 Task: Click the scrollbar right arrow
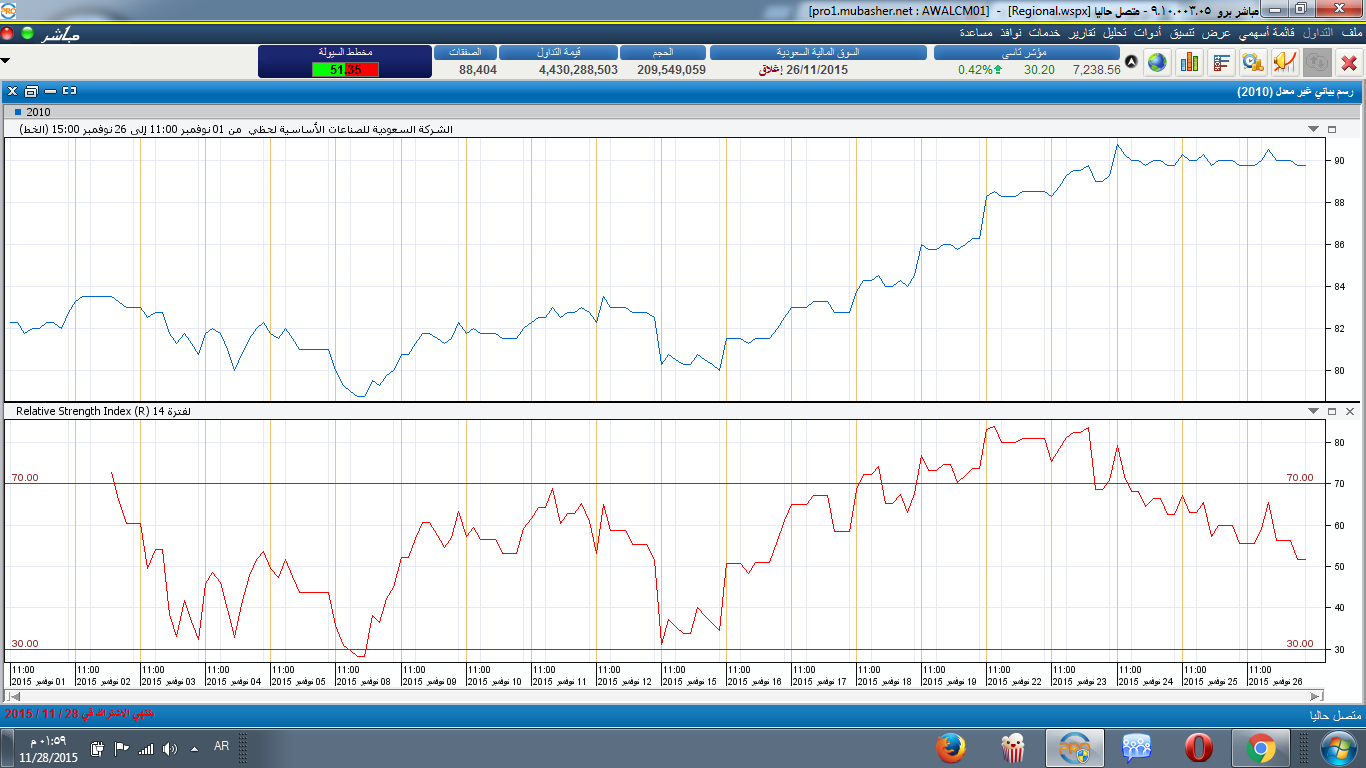pyautogui.click(x=1316, y=696)
